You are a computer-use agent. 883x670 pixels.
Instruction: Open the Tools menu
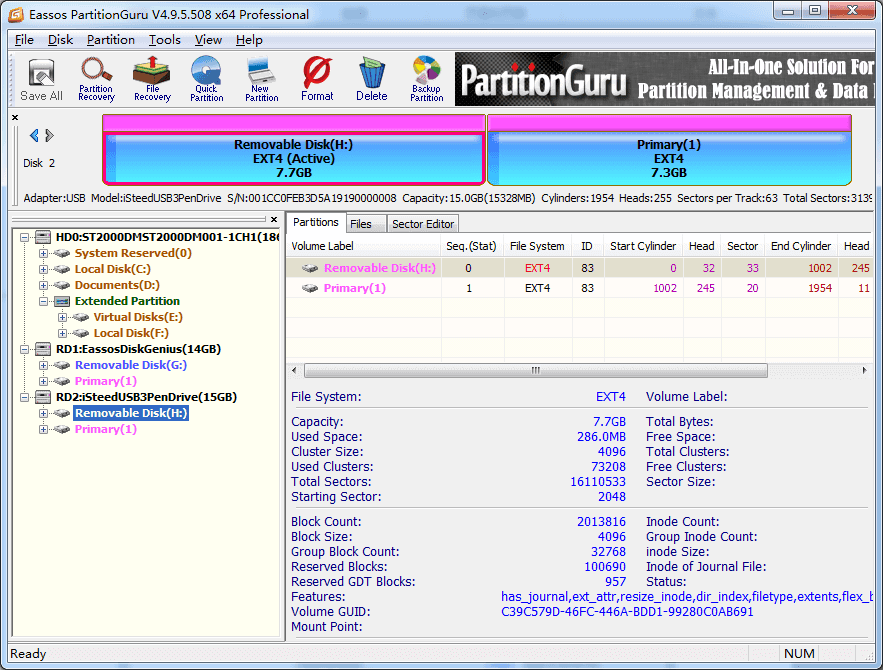(x=164, y=40)
